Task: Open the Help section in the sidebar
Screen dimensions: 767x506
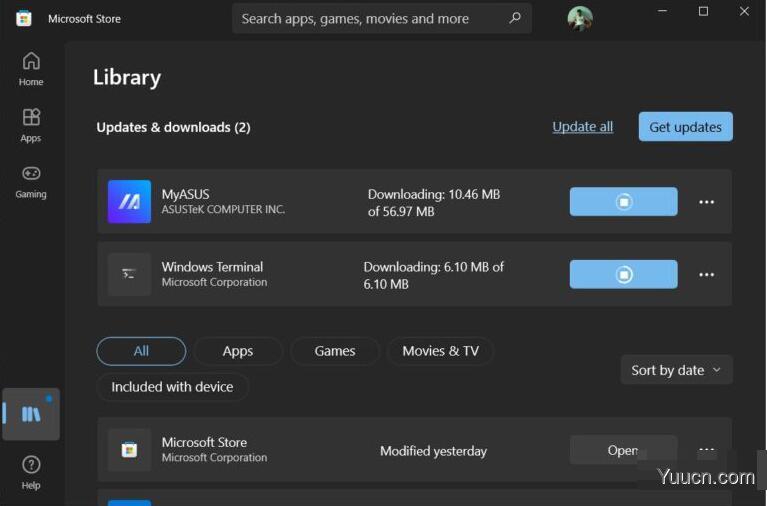Action: tap(31, 473)
